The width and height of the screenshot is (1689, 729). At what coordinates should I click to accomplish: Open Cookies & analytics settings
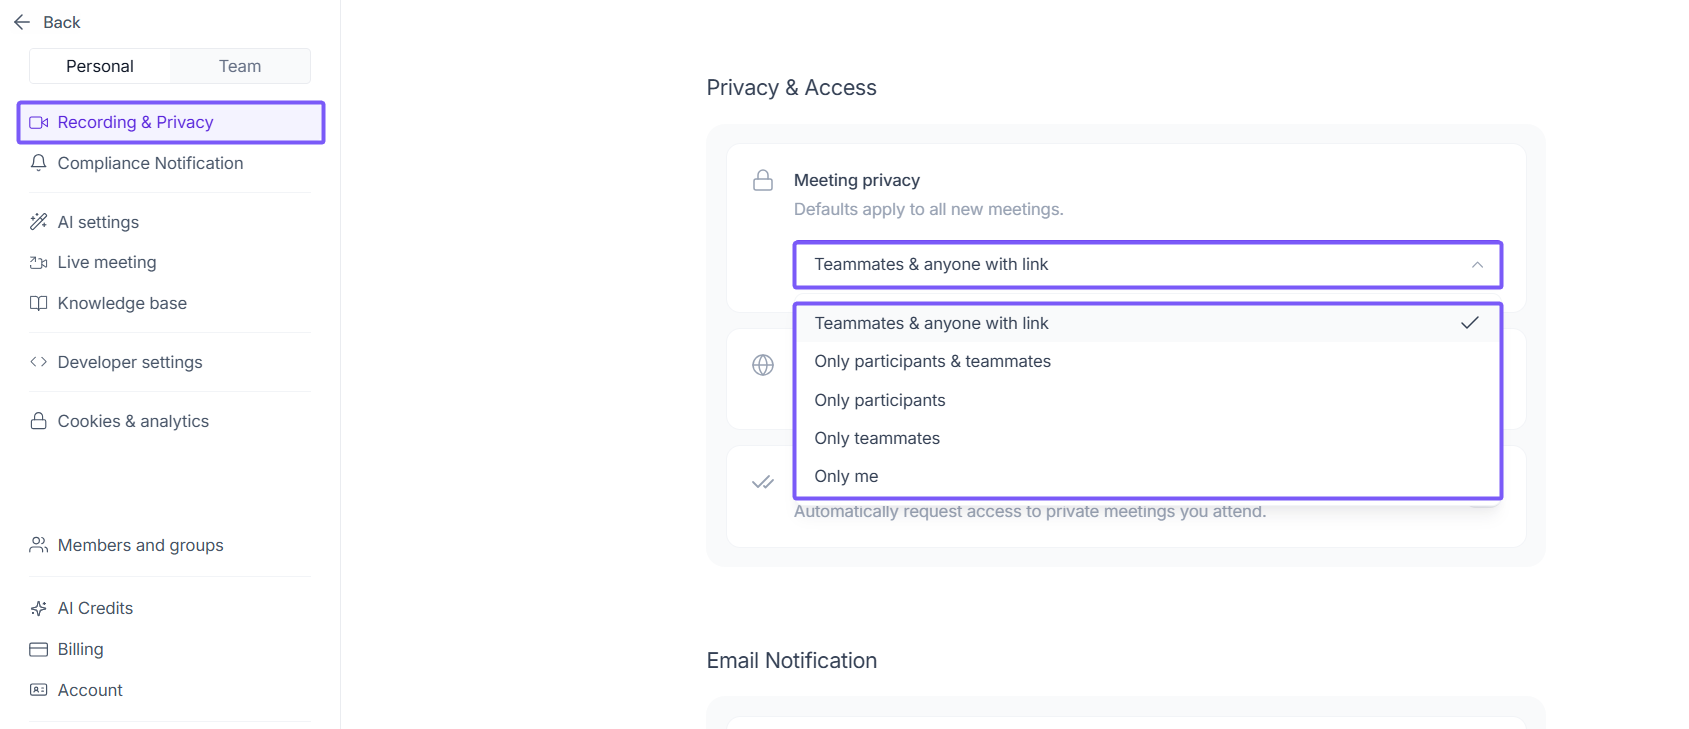[x=133, y=421]
